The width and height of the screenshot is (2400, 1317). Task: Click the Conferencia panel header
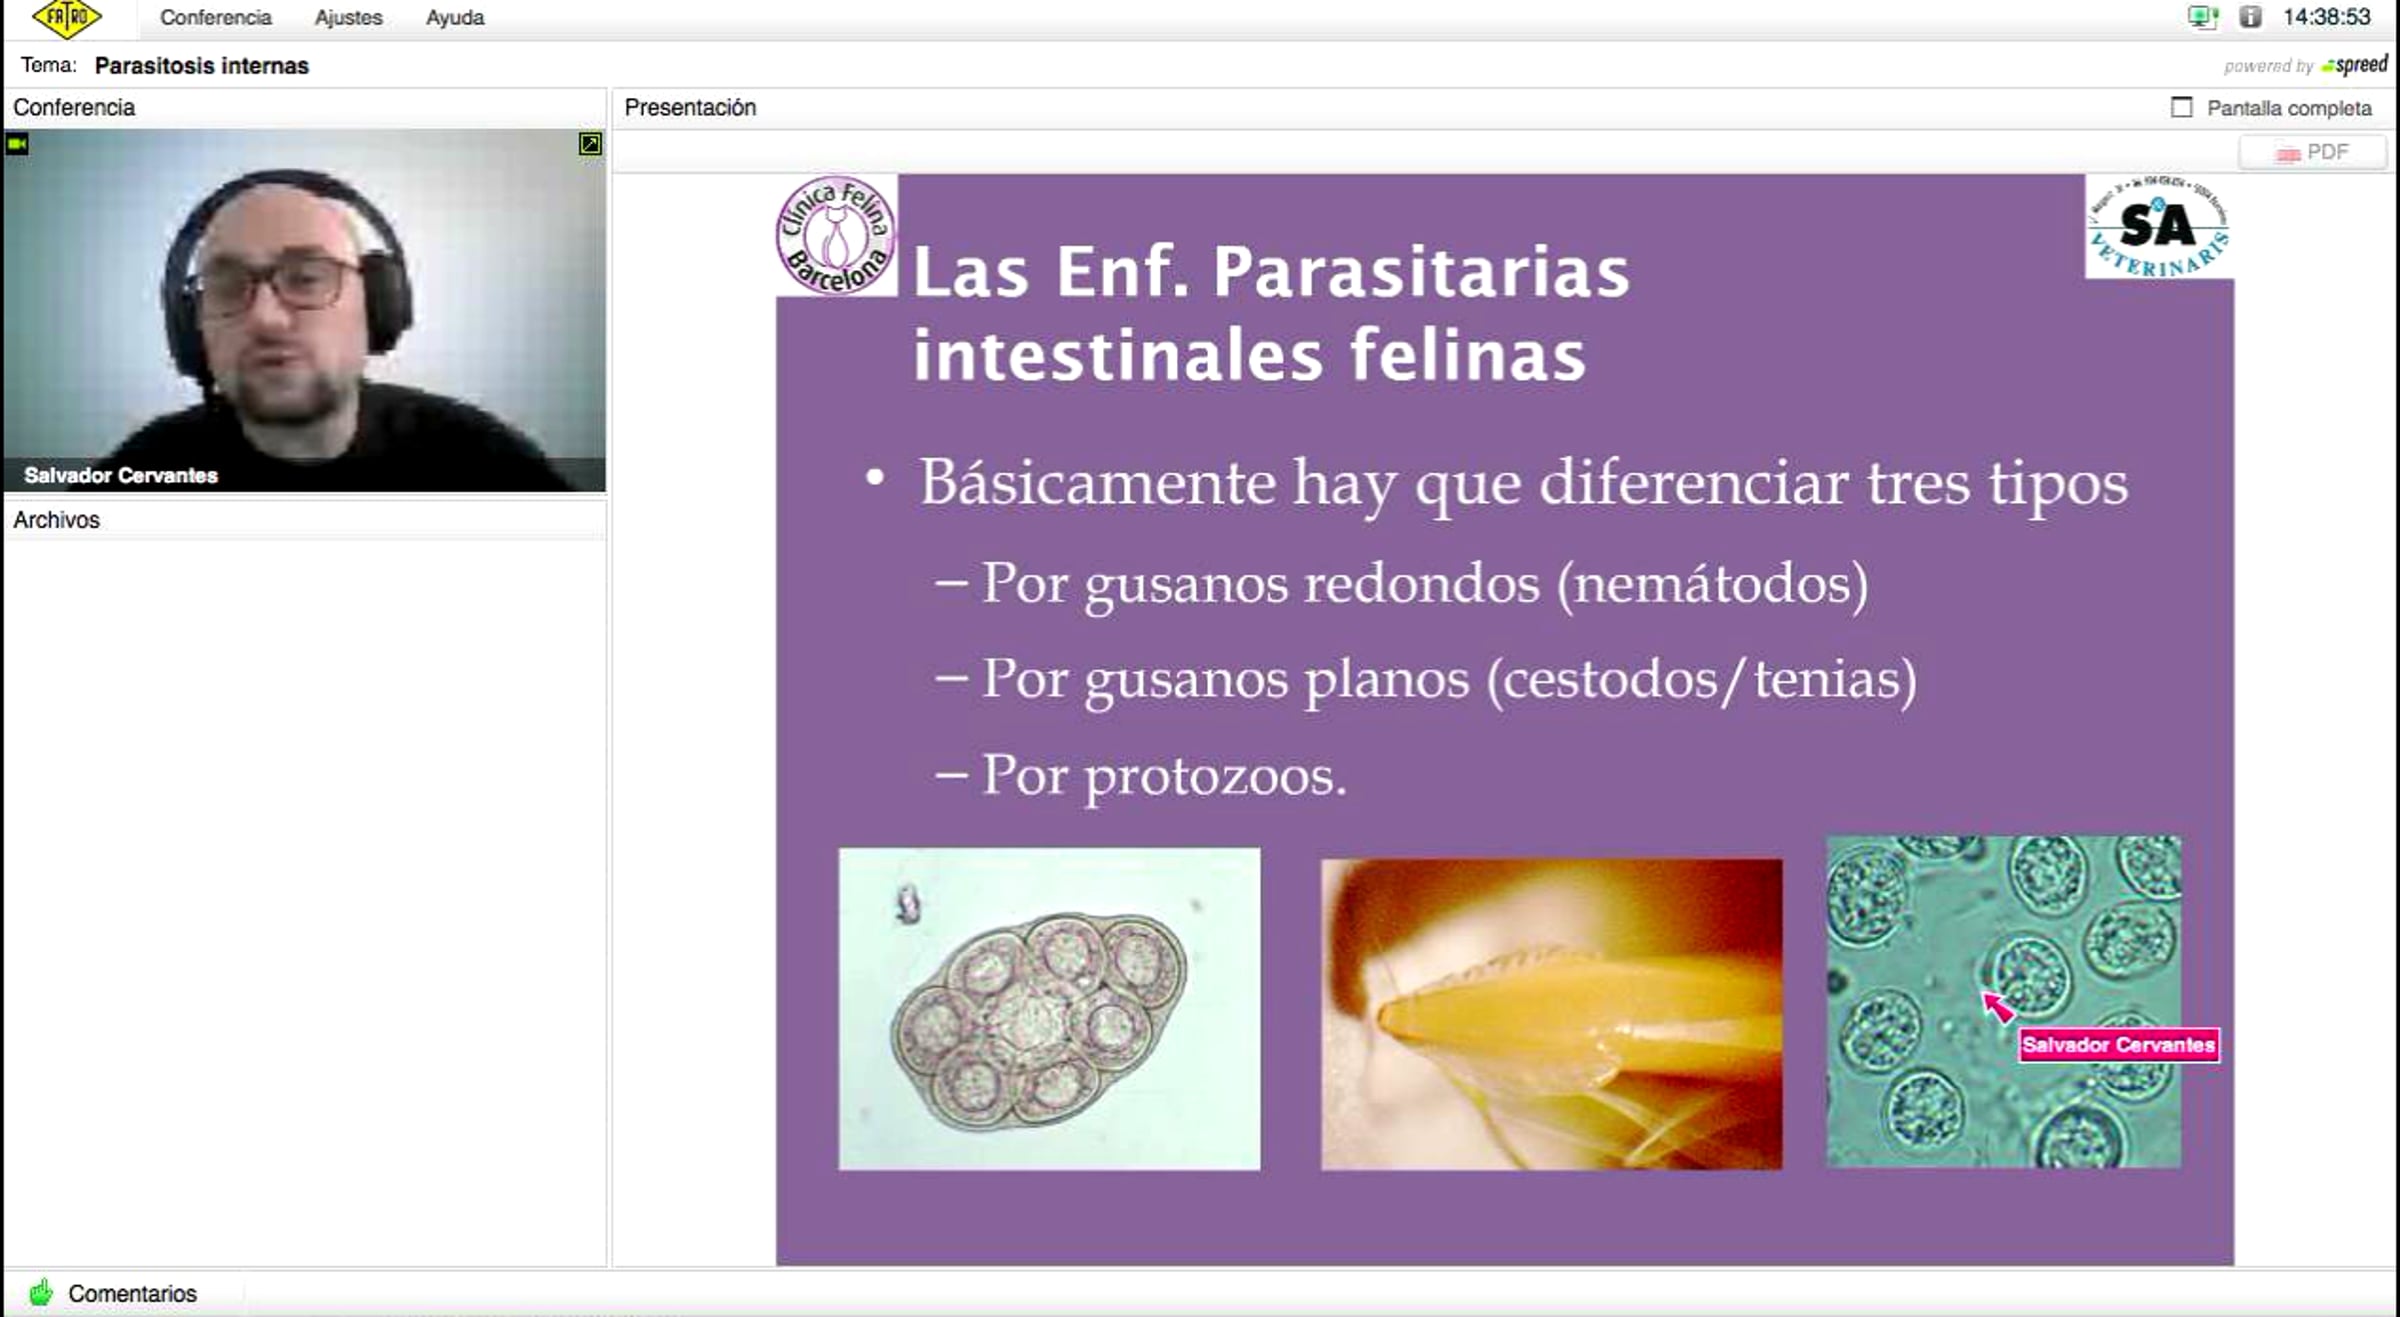coord(74,107)
